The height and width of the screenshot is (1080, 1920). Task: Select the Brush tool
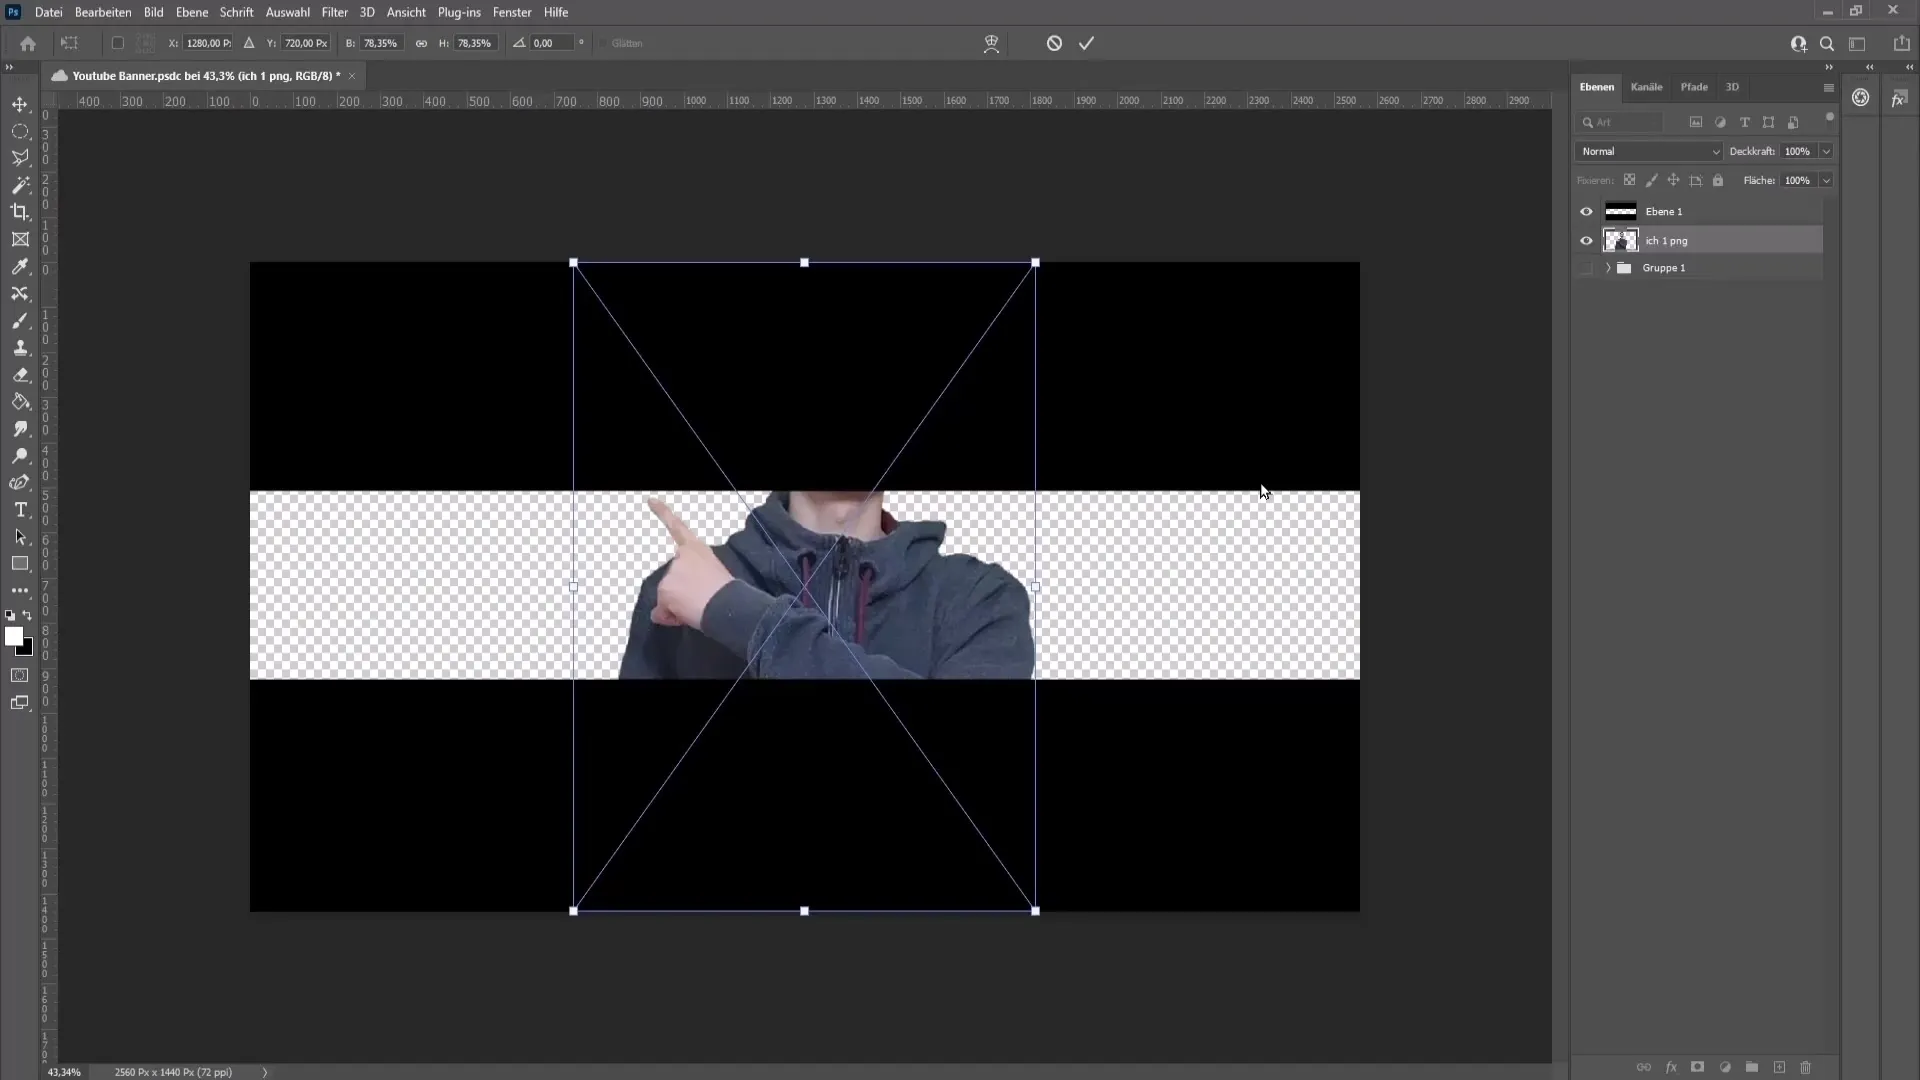click(20, 321)
